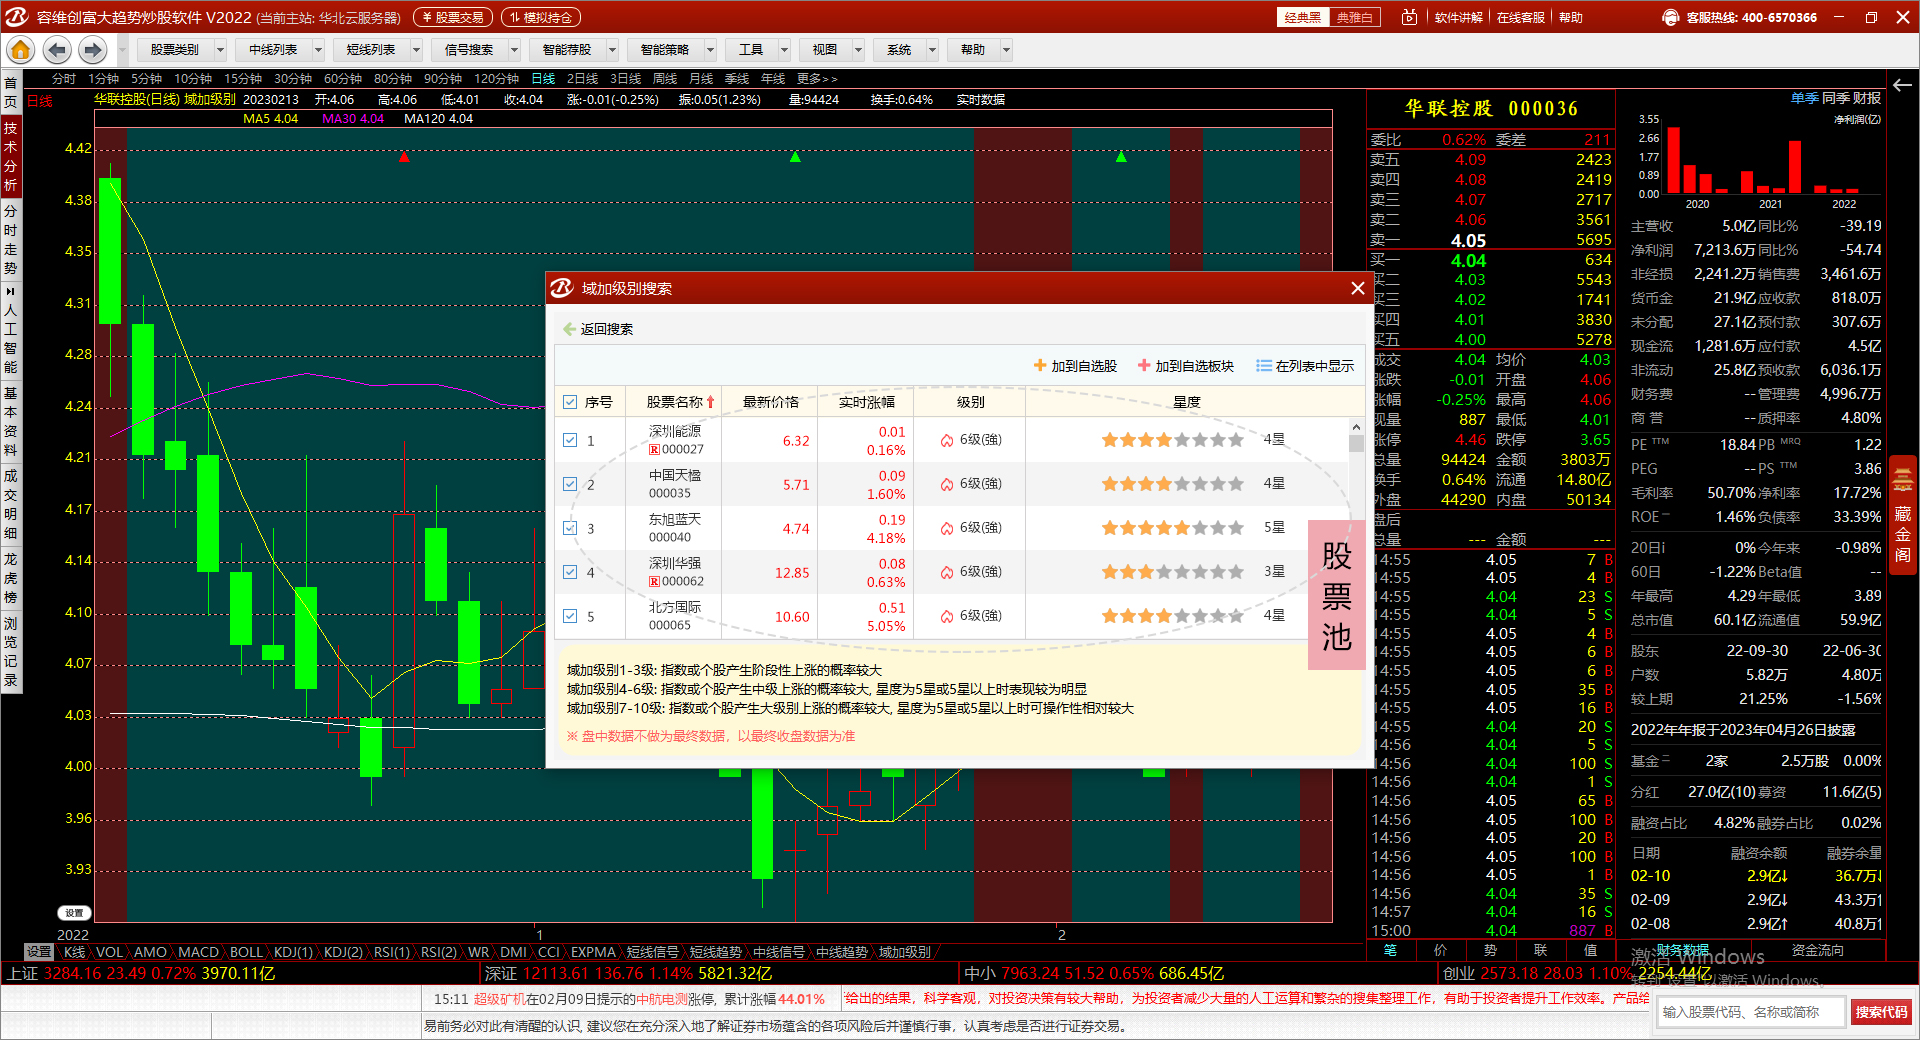Expand the 信号搜索 dropdown arrow

[514, 49]
